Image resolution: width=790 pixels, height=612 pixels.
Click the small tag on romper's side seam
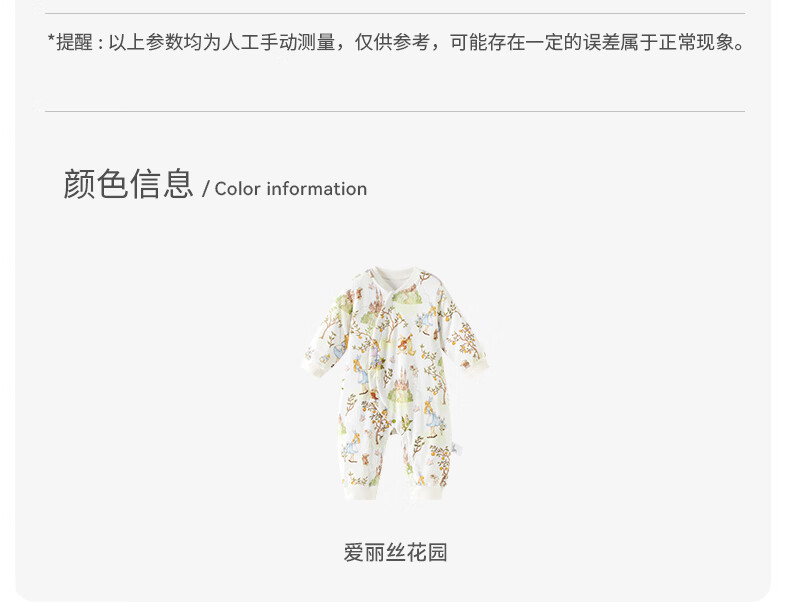(x=457, y=448)
